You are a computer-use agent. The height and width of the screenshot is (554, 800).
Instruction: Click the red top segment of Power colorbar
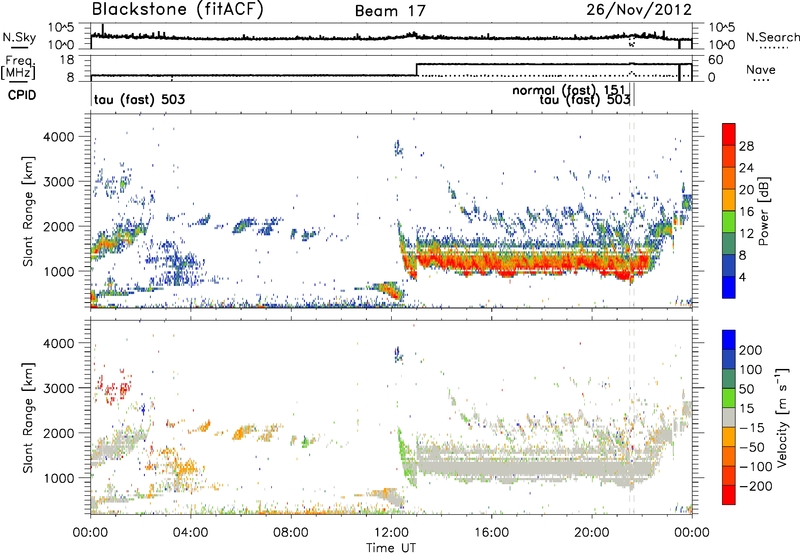(x=729, y=134)
